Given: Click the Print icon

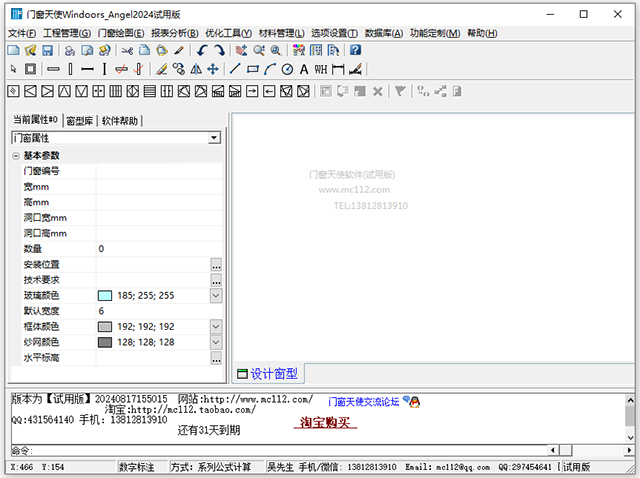Looking at the screenshot, I should pyautogui.click(x=70, y=50).
